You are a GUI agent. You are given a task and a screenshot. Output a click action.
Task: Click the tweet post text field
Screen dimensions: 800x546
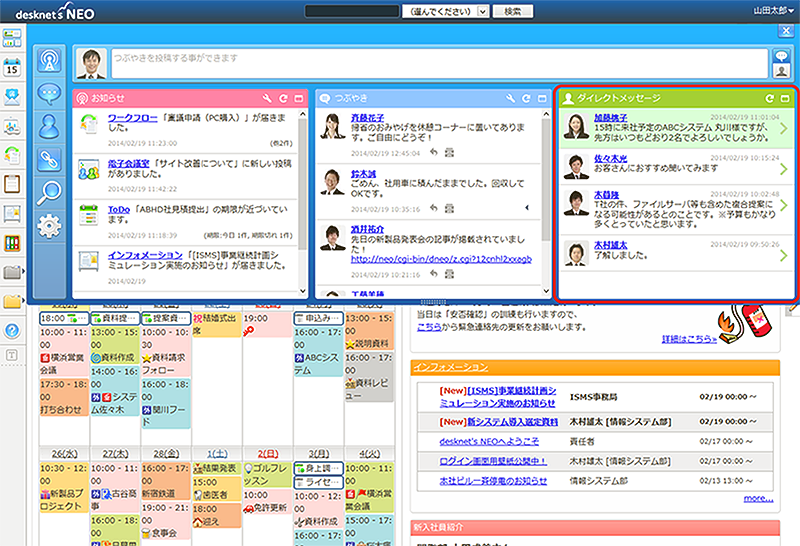pos(438,62)
